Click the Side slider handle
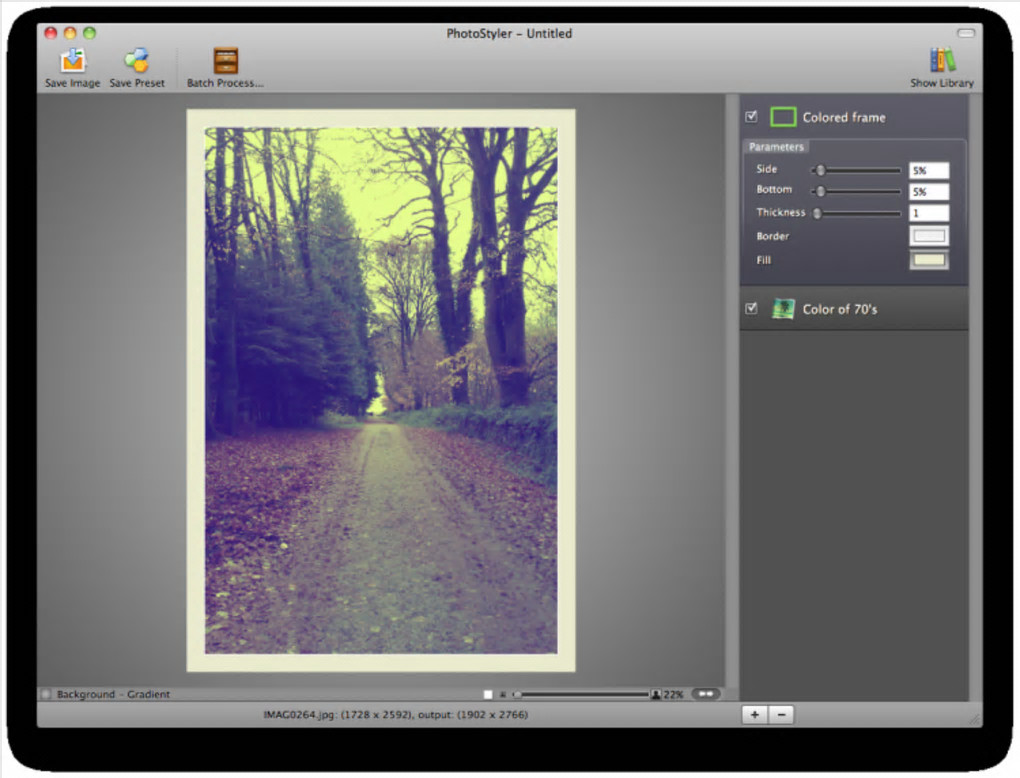Viewport: 1020px width, 778px height. [x=820, y=170]
